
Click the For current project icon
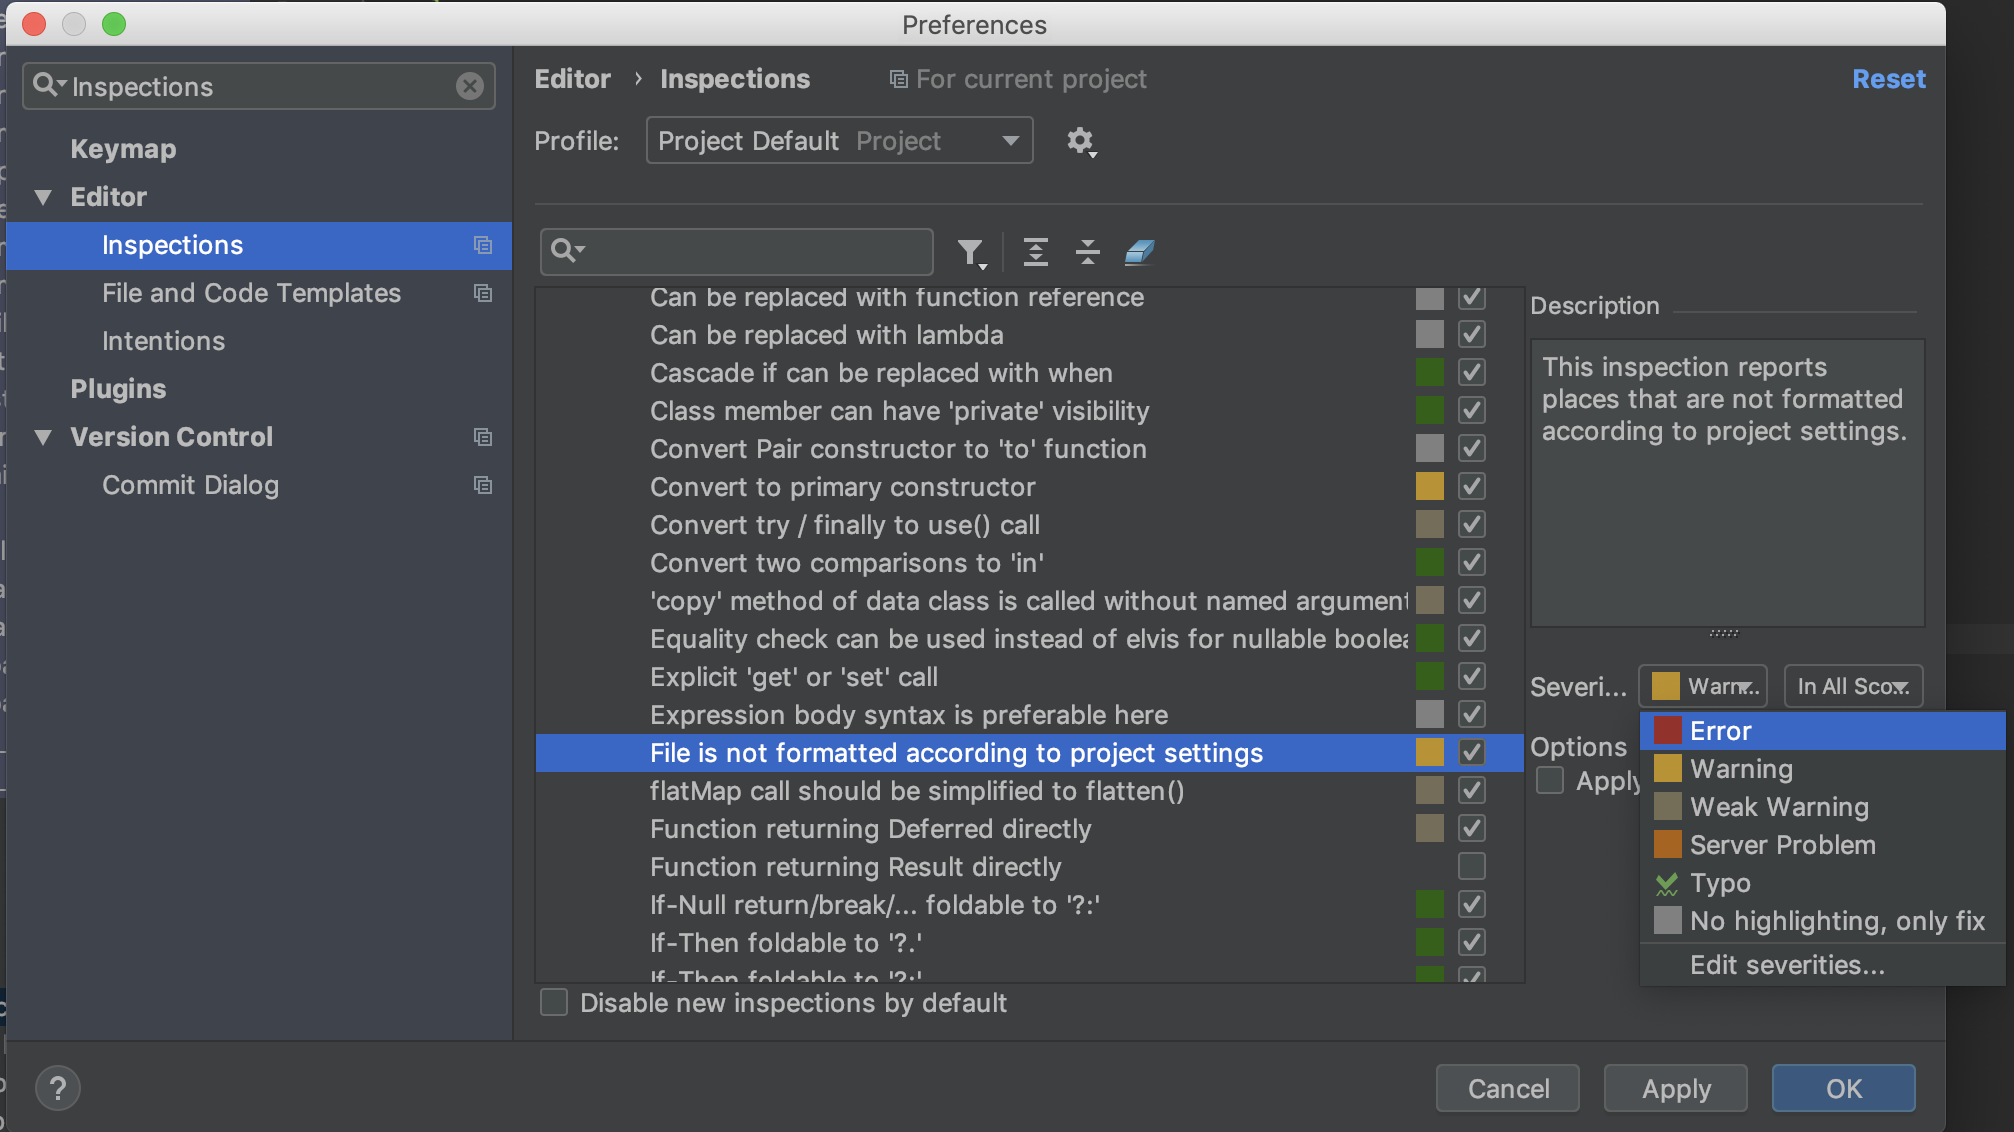click(899, 79)
